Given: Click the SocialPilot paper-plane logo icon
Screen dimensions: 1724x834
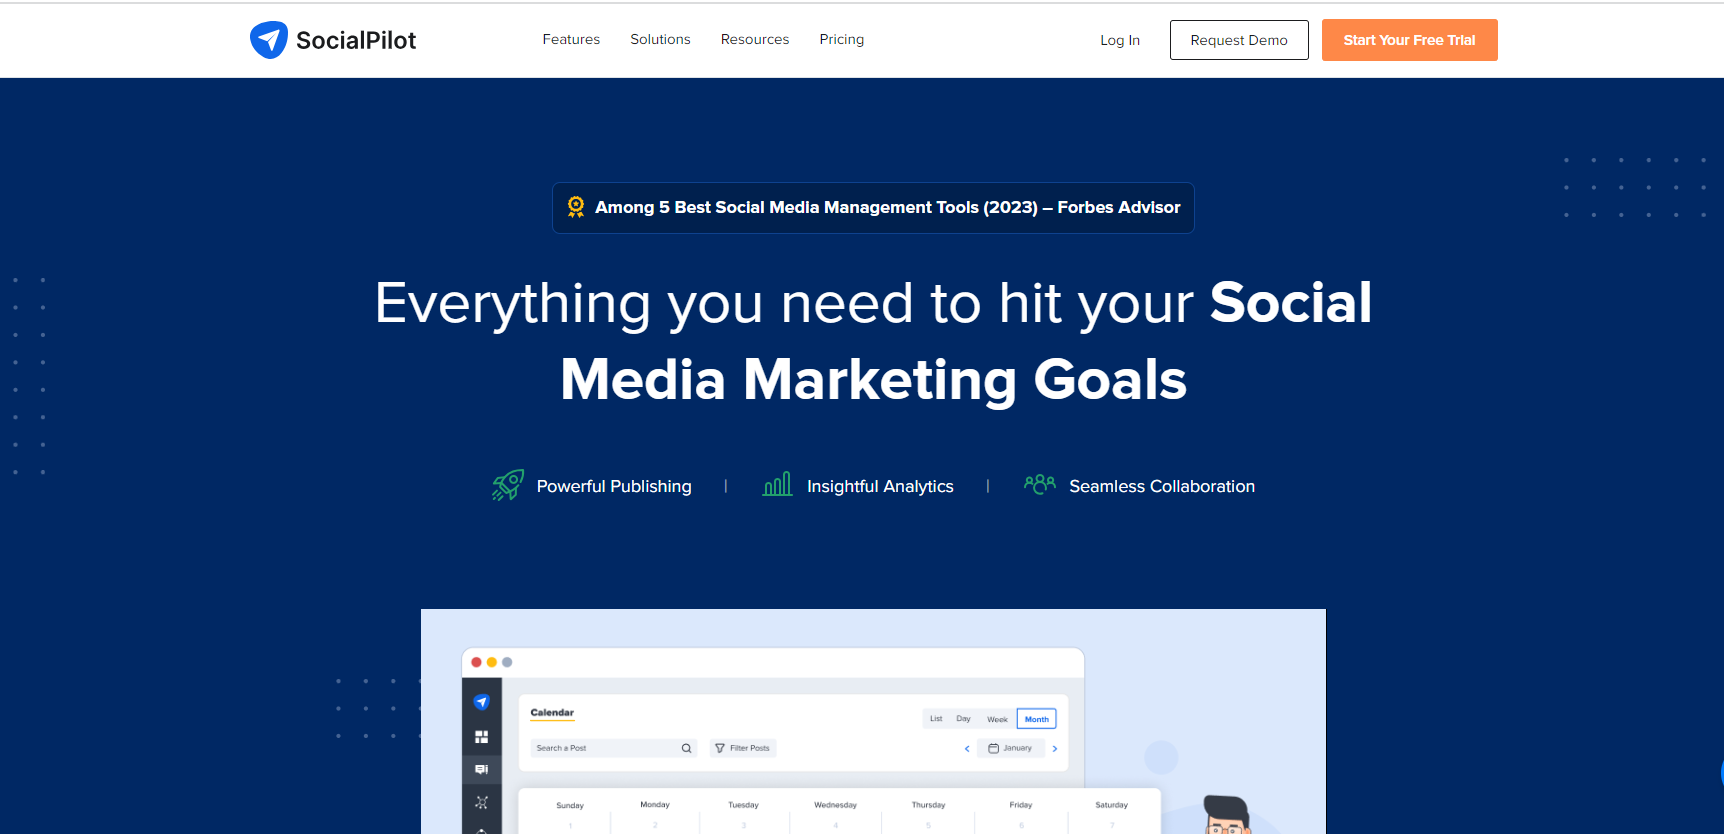Looking at the screenshot, I should [268, 40].
